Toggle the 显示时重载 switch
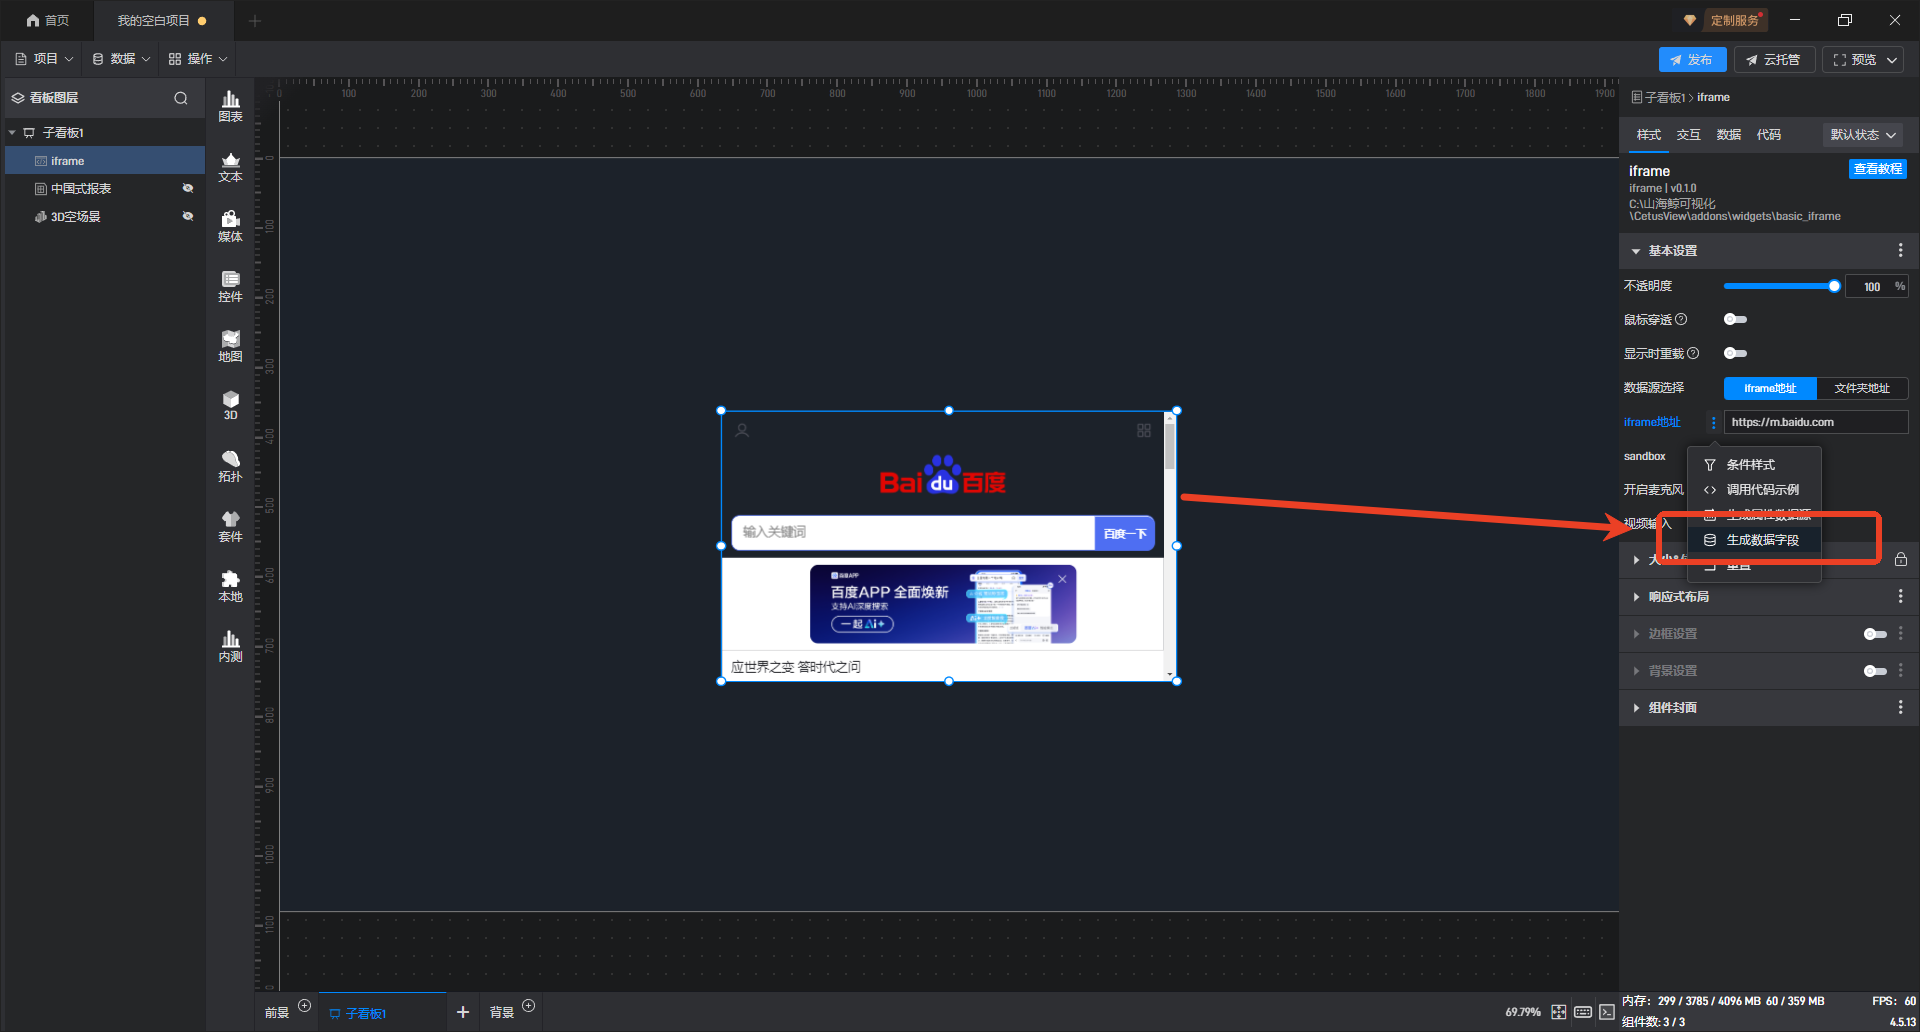This screenshot has width=1920, height=1032. click(x=1735, y=353)
